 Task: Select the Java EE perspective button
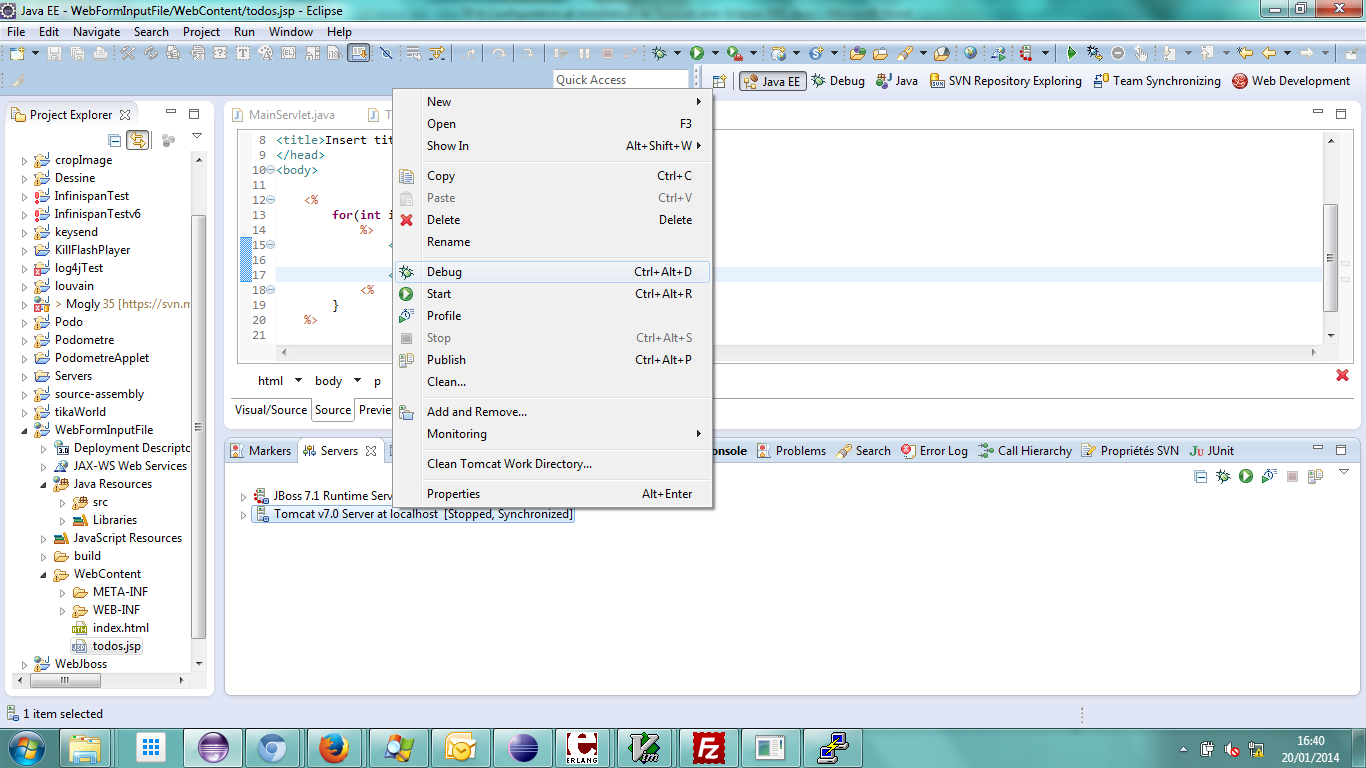pos(772,81)
